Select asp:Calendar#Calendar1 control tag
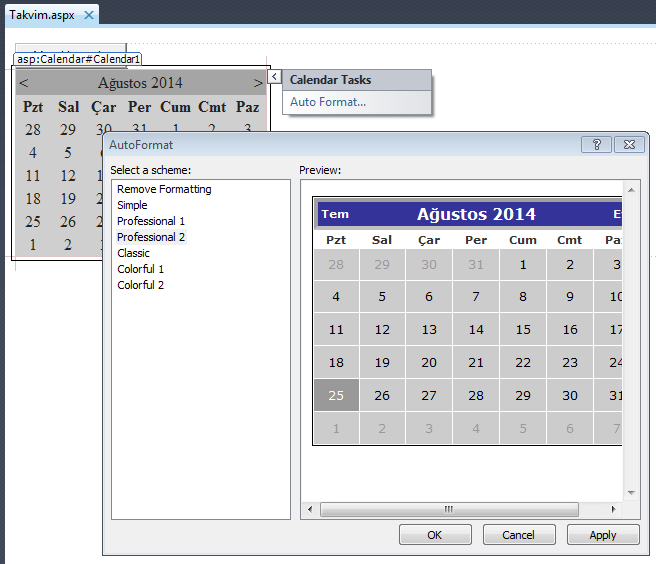 click(x=78, y=59)
